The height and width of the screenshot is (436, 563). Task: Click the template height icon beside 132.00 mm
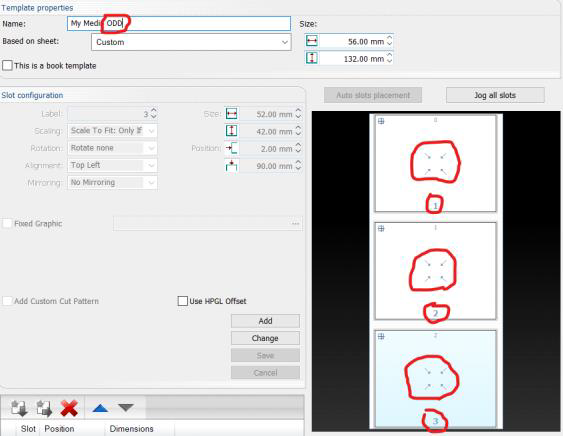tap(312, 58)
